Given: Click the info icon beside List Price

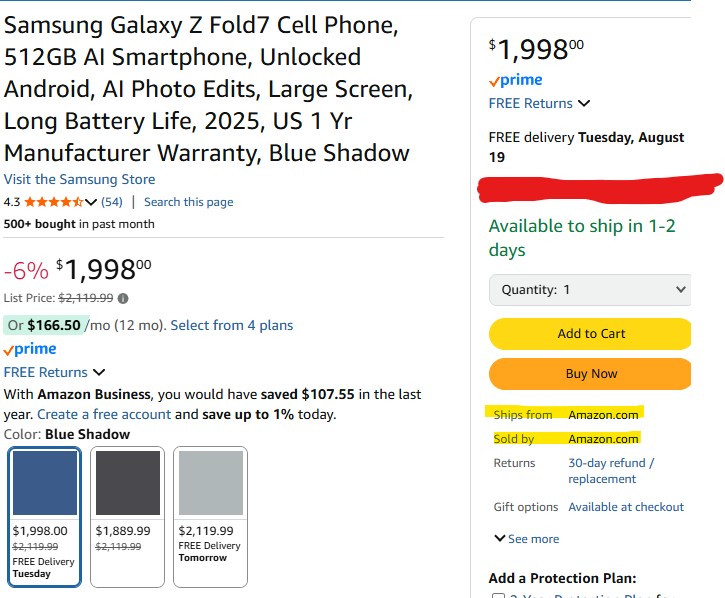Looking at the screenshot, I should (x=123, y=298).
